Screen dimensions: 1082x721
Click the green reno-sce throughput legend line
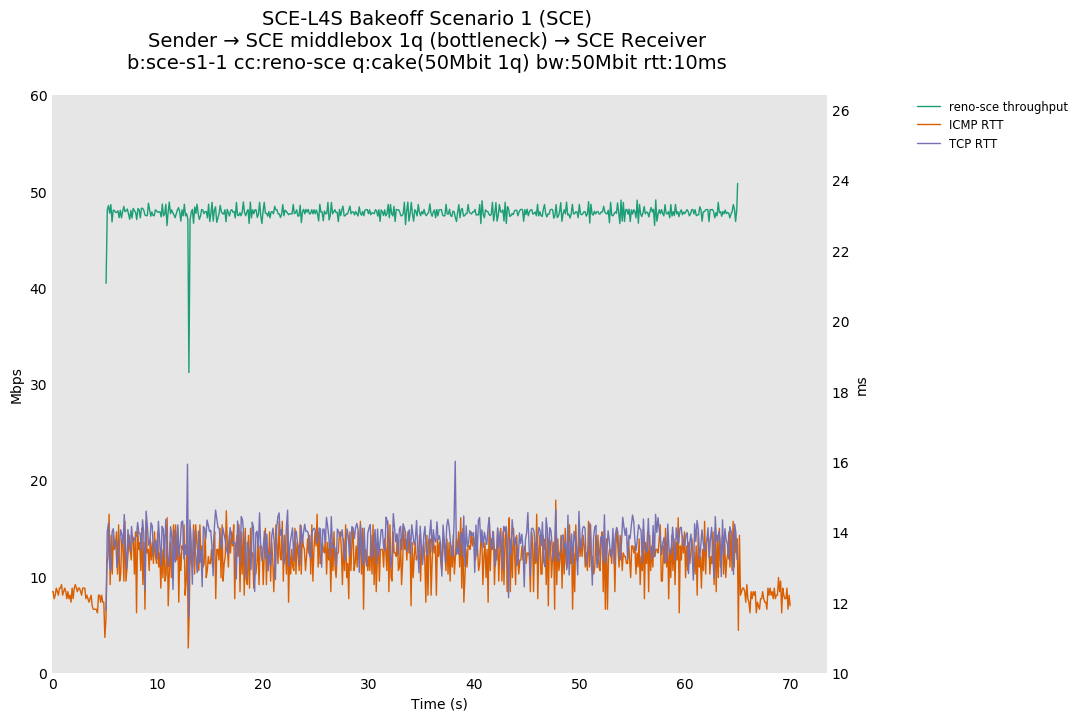click(x=929, y=107)
